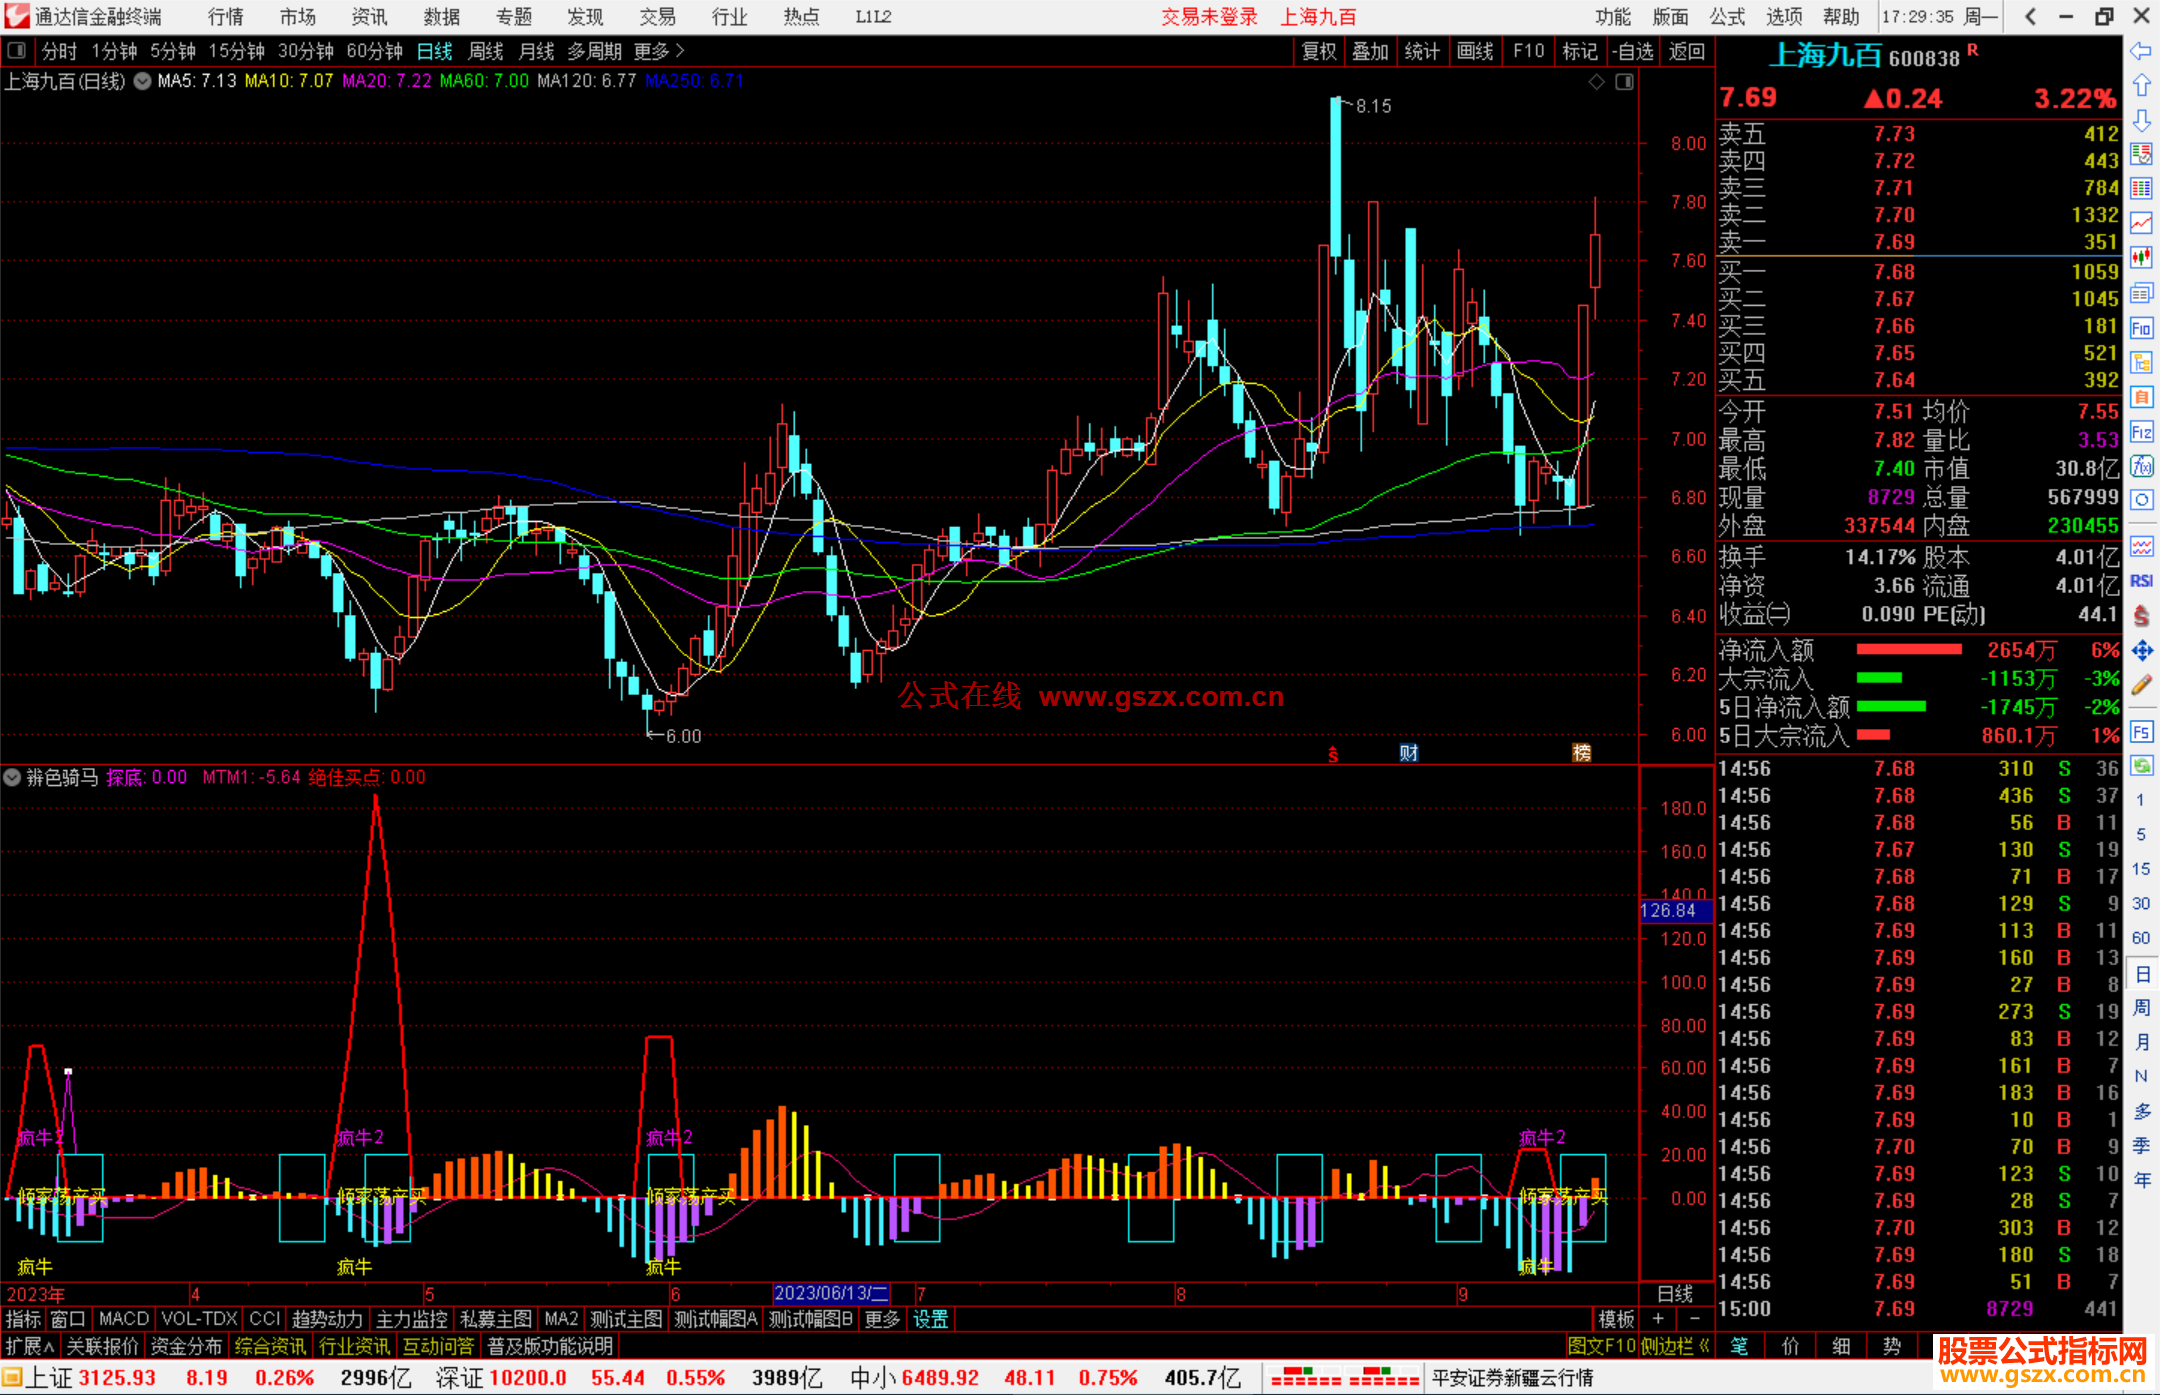Switch to the MACD indicator tab
Screen dimensions: 2160x1395
[124, 1319]
